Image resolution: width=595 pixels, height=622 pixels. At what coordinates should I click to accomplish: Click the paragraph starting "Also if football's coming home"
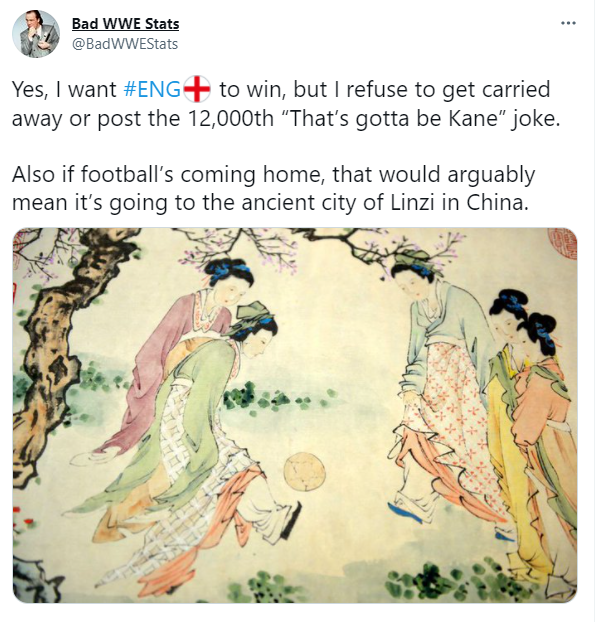click(x=274, y=189)
